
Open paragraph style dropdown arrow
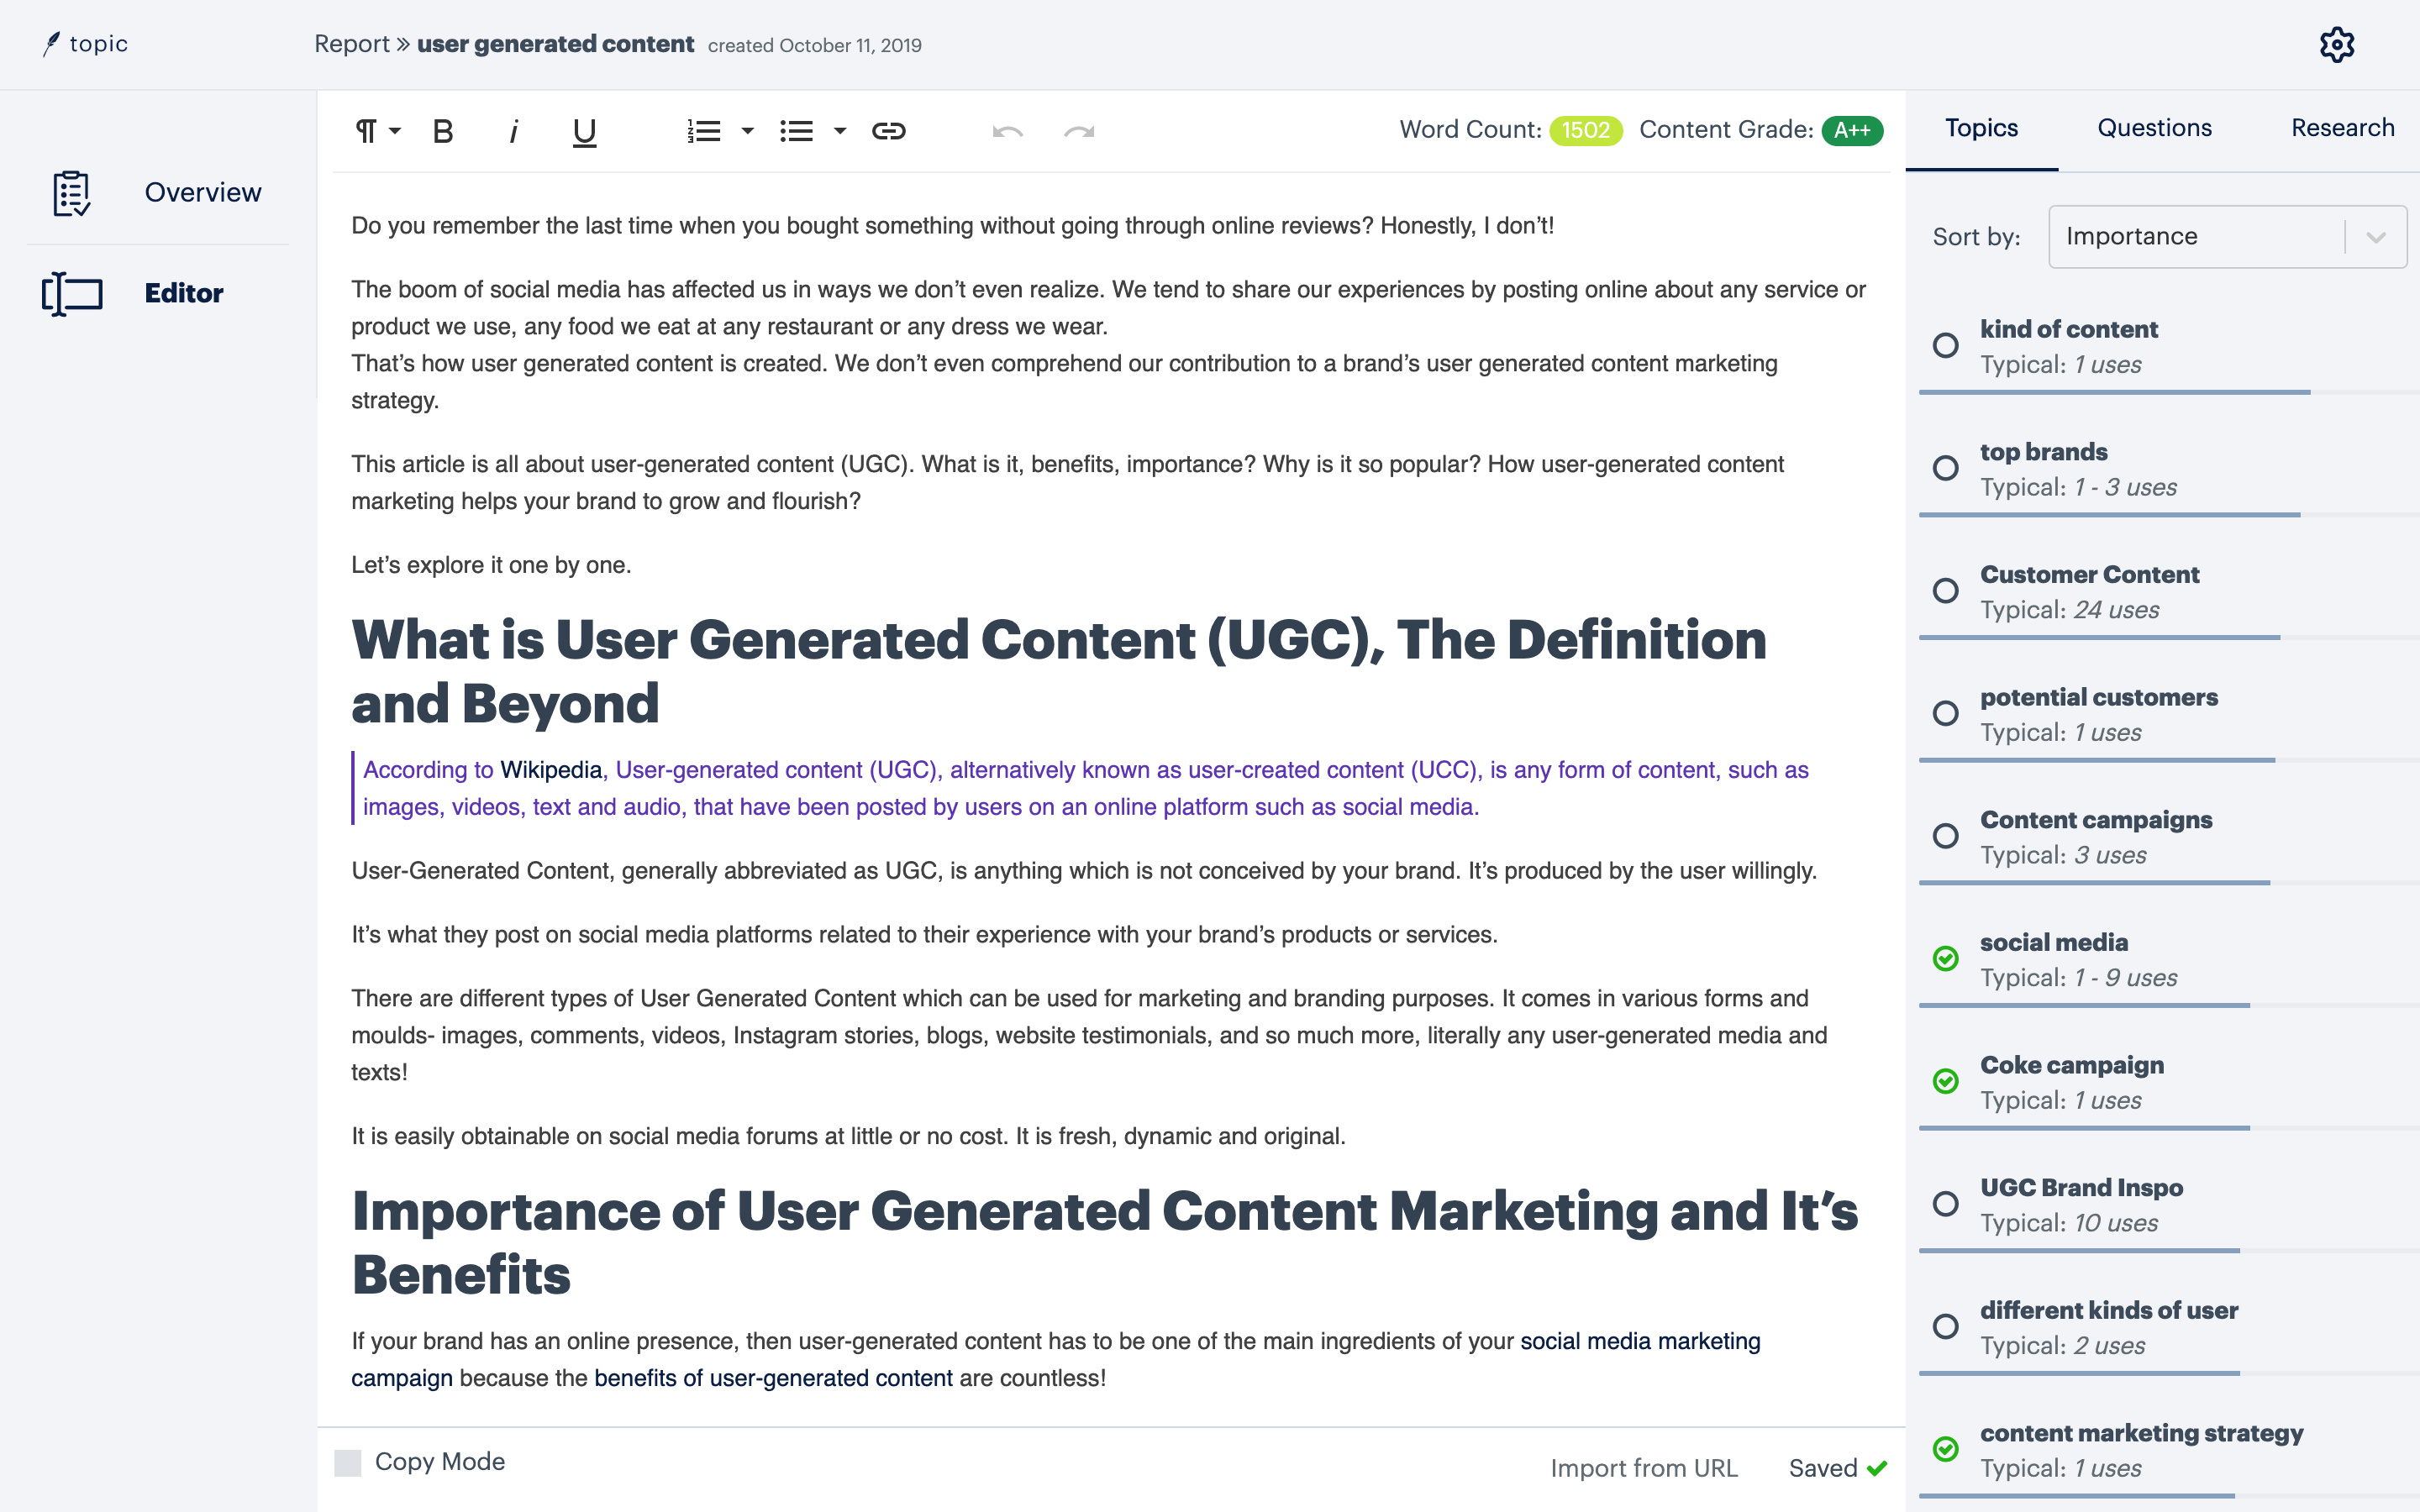pos(396,131)
